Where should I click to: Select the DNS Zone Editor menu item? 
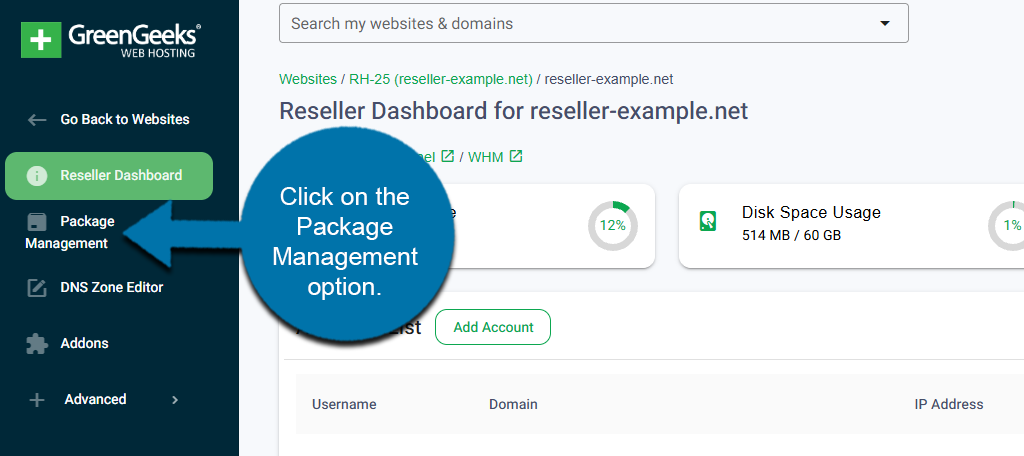click(x=111, y=288)
